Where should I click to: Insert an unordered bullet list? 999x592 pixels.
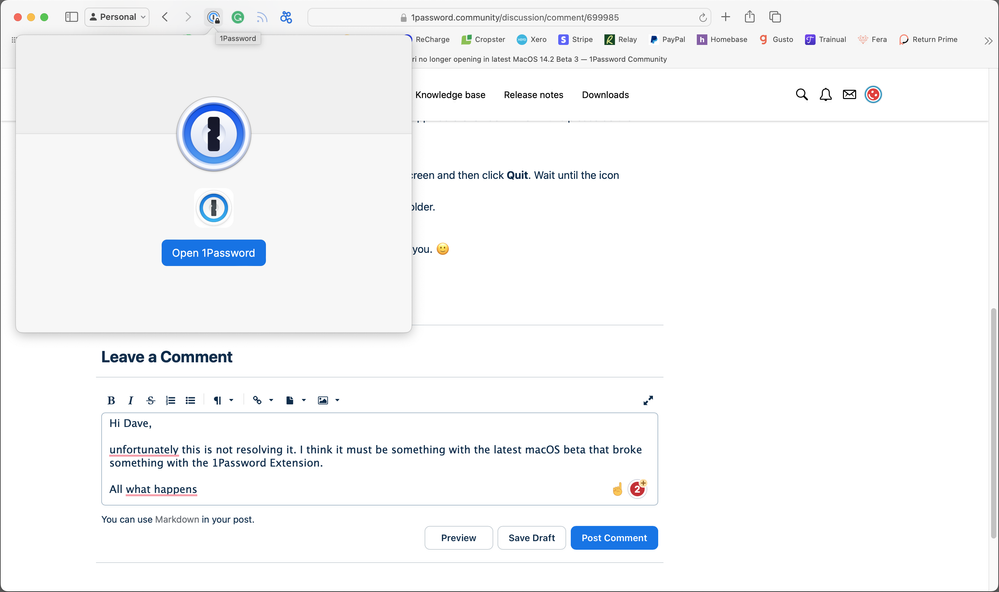190,400
